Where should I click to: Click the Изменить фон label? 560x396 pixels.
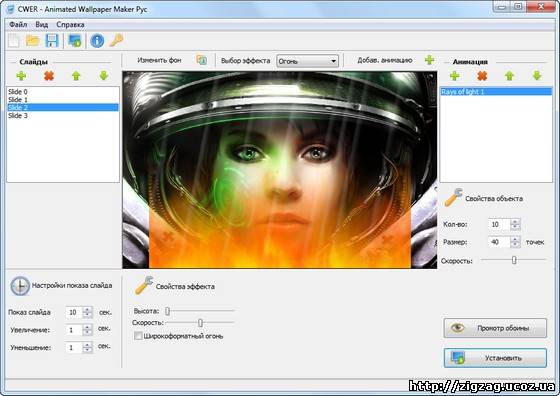[159, 60]
